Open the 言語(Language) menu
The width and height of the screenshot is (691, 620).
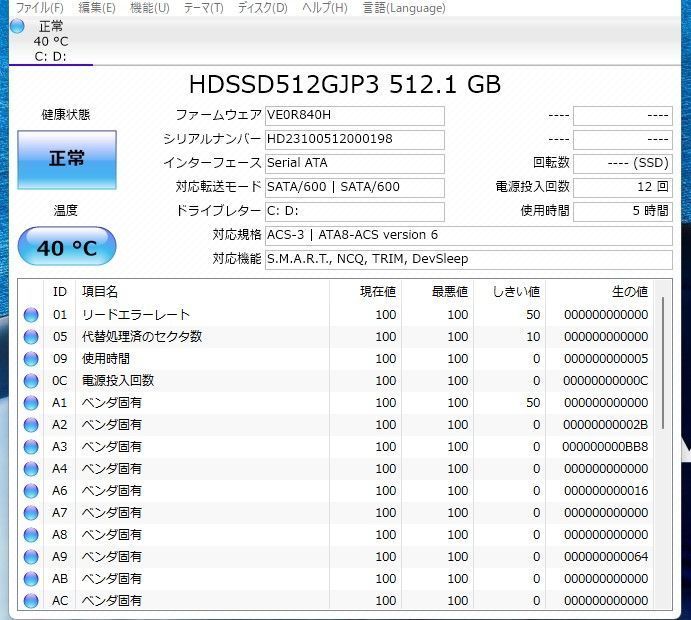point(404,8)
